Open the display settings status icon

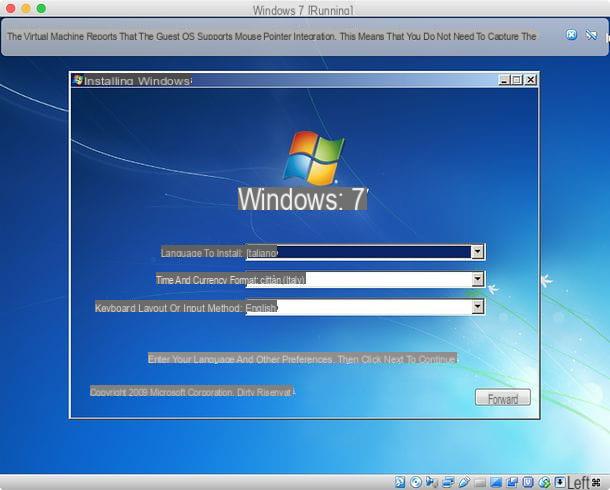coord(496,483)
